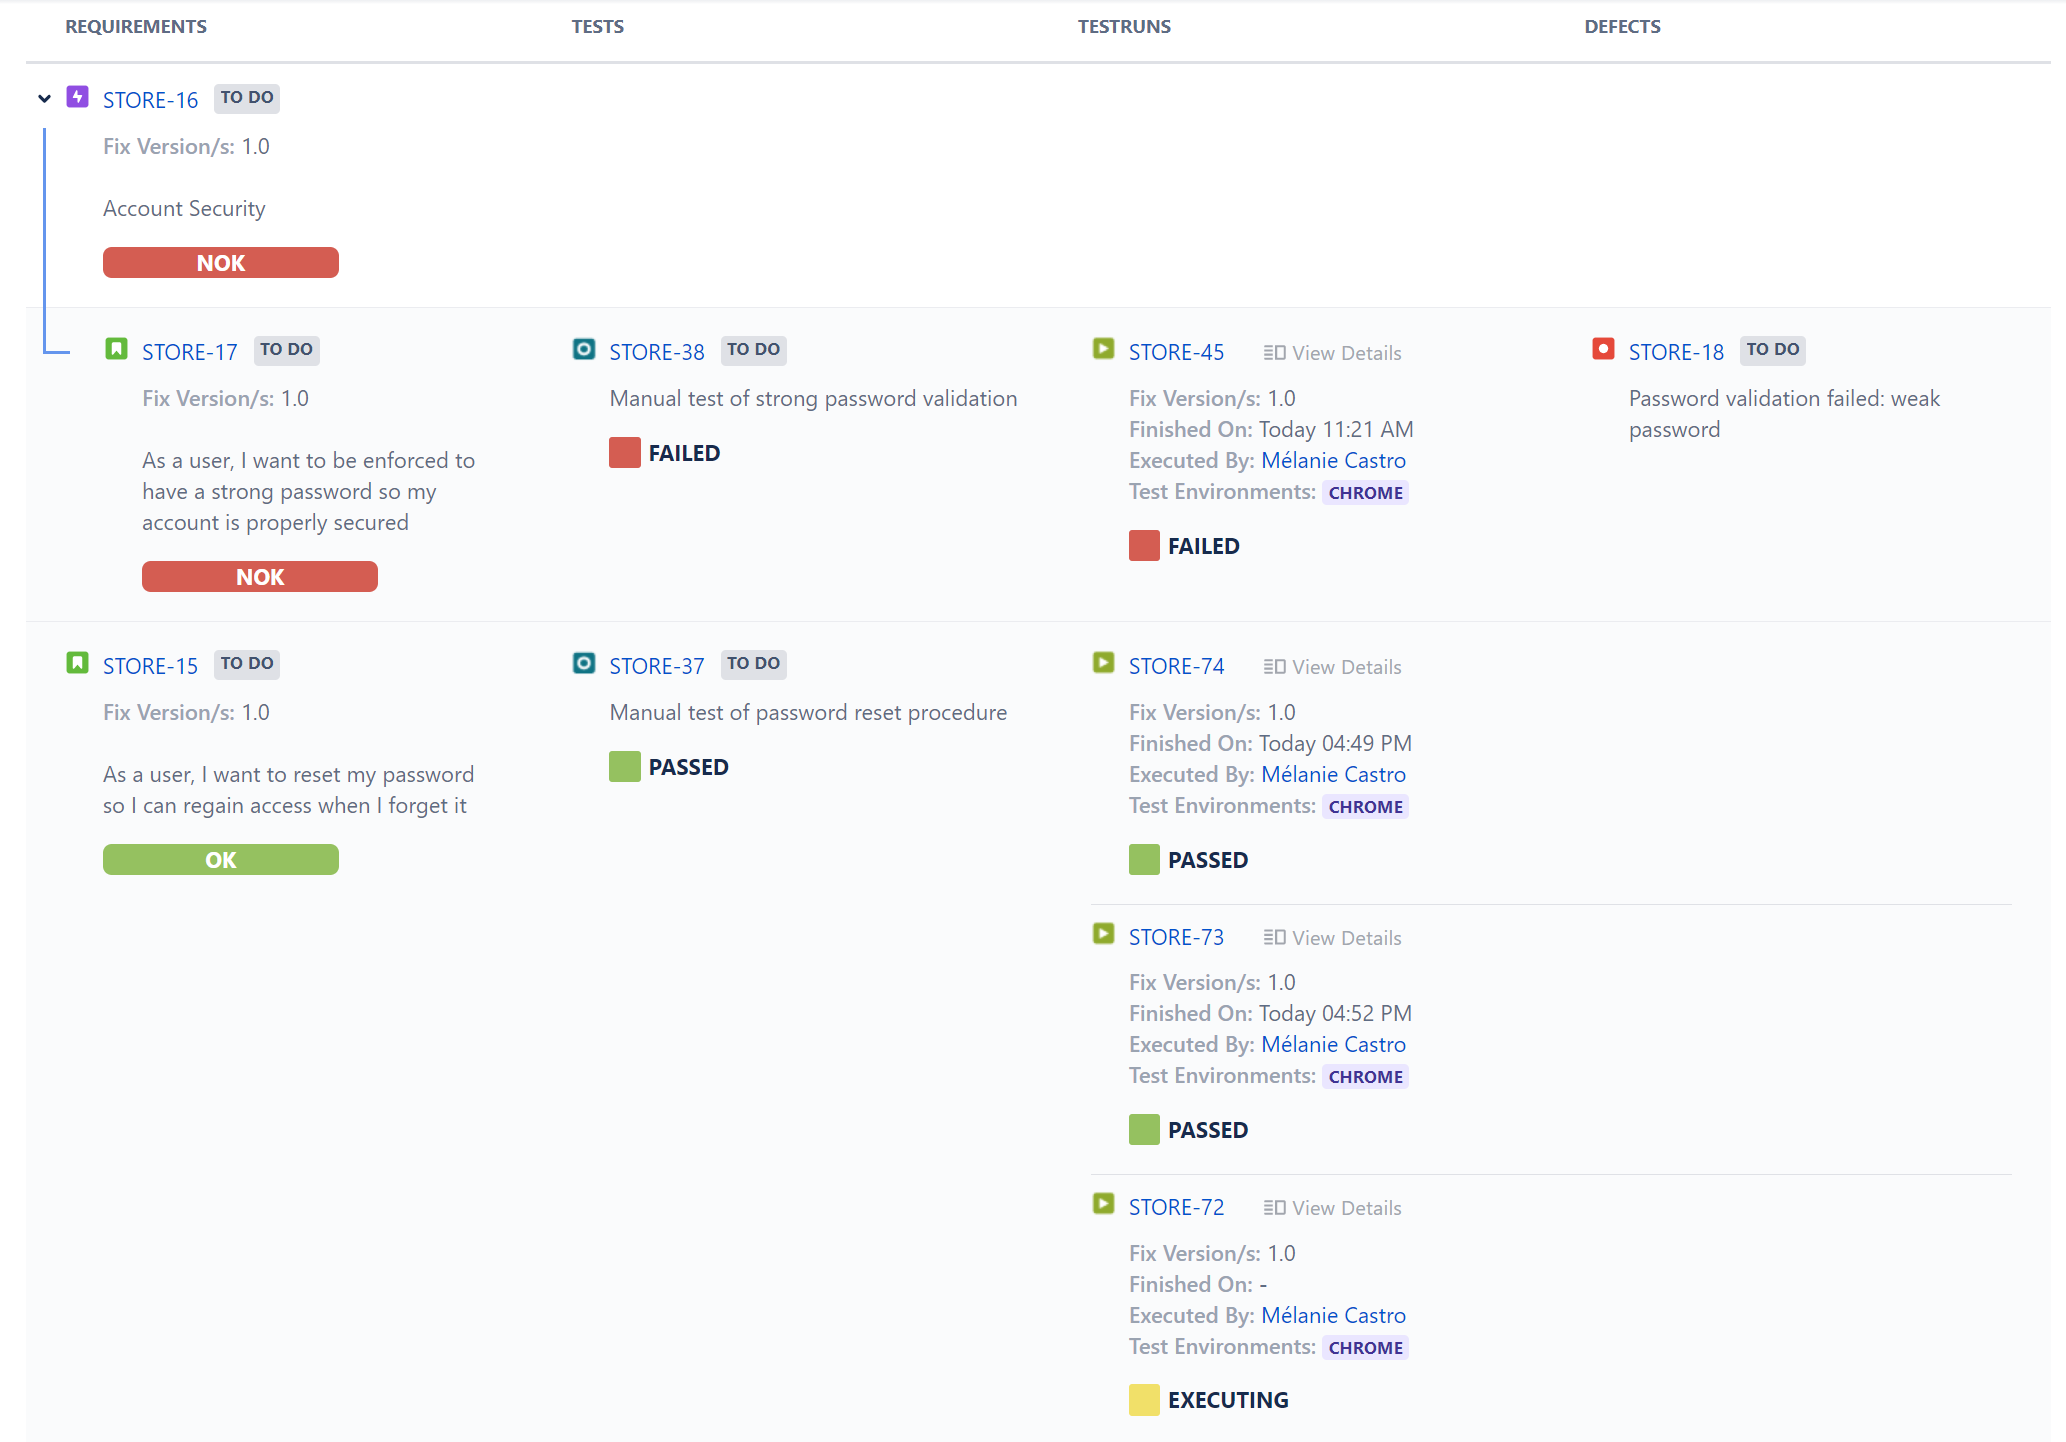Open Mélanie Castro profile on STORE-74

1333,775
